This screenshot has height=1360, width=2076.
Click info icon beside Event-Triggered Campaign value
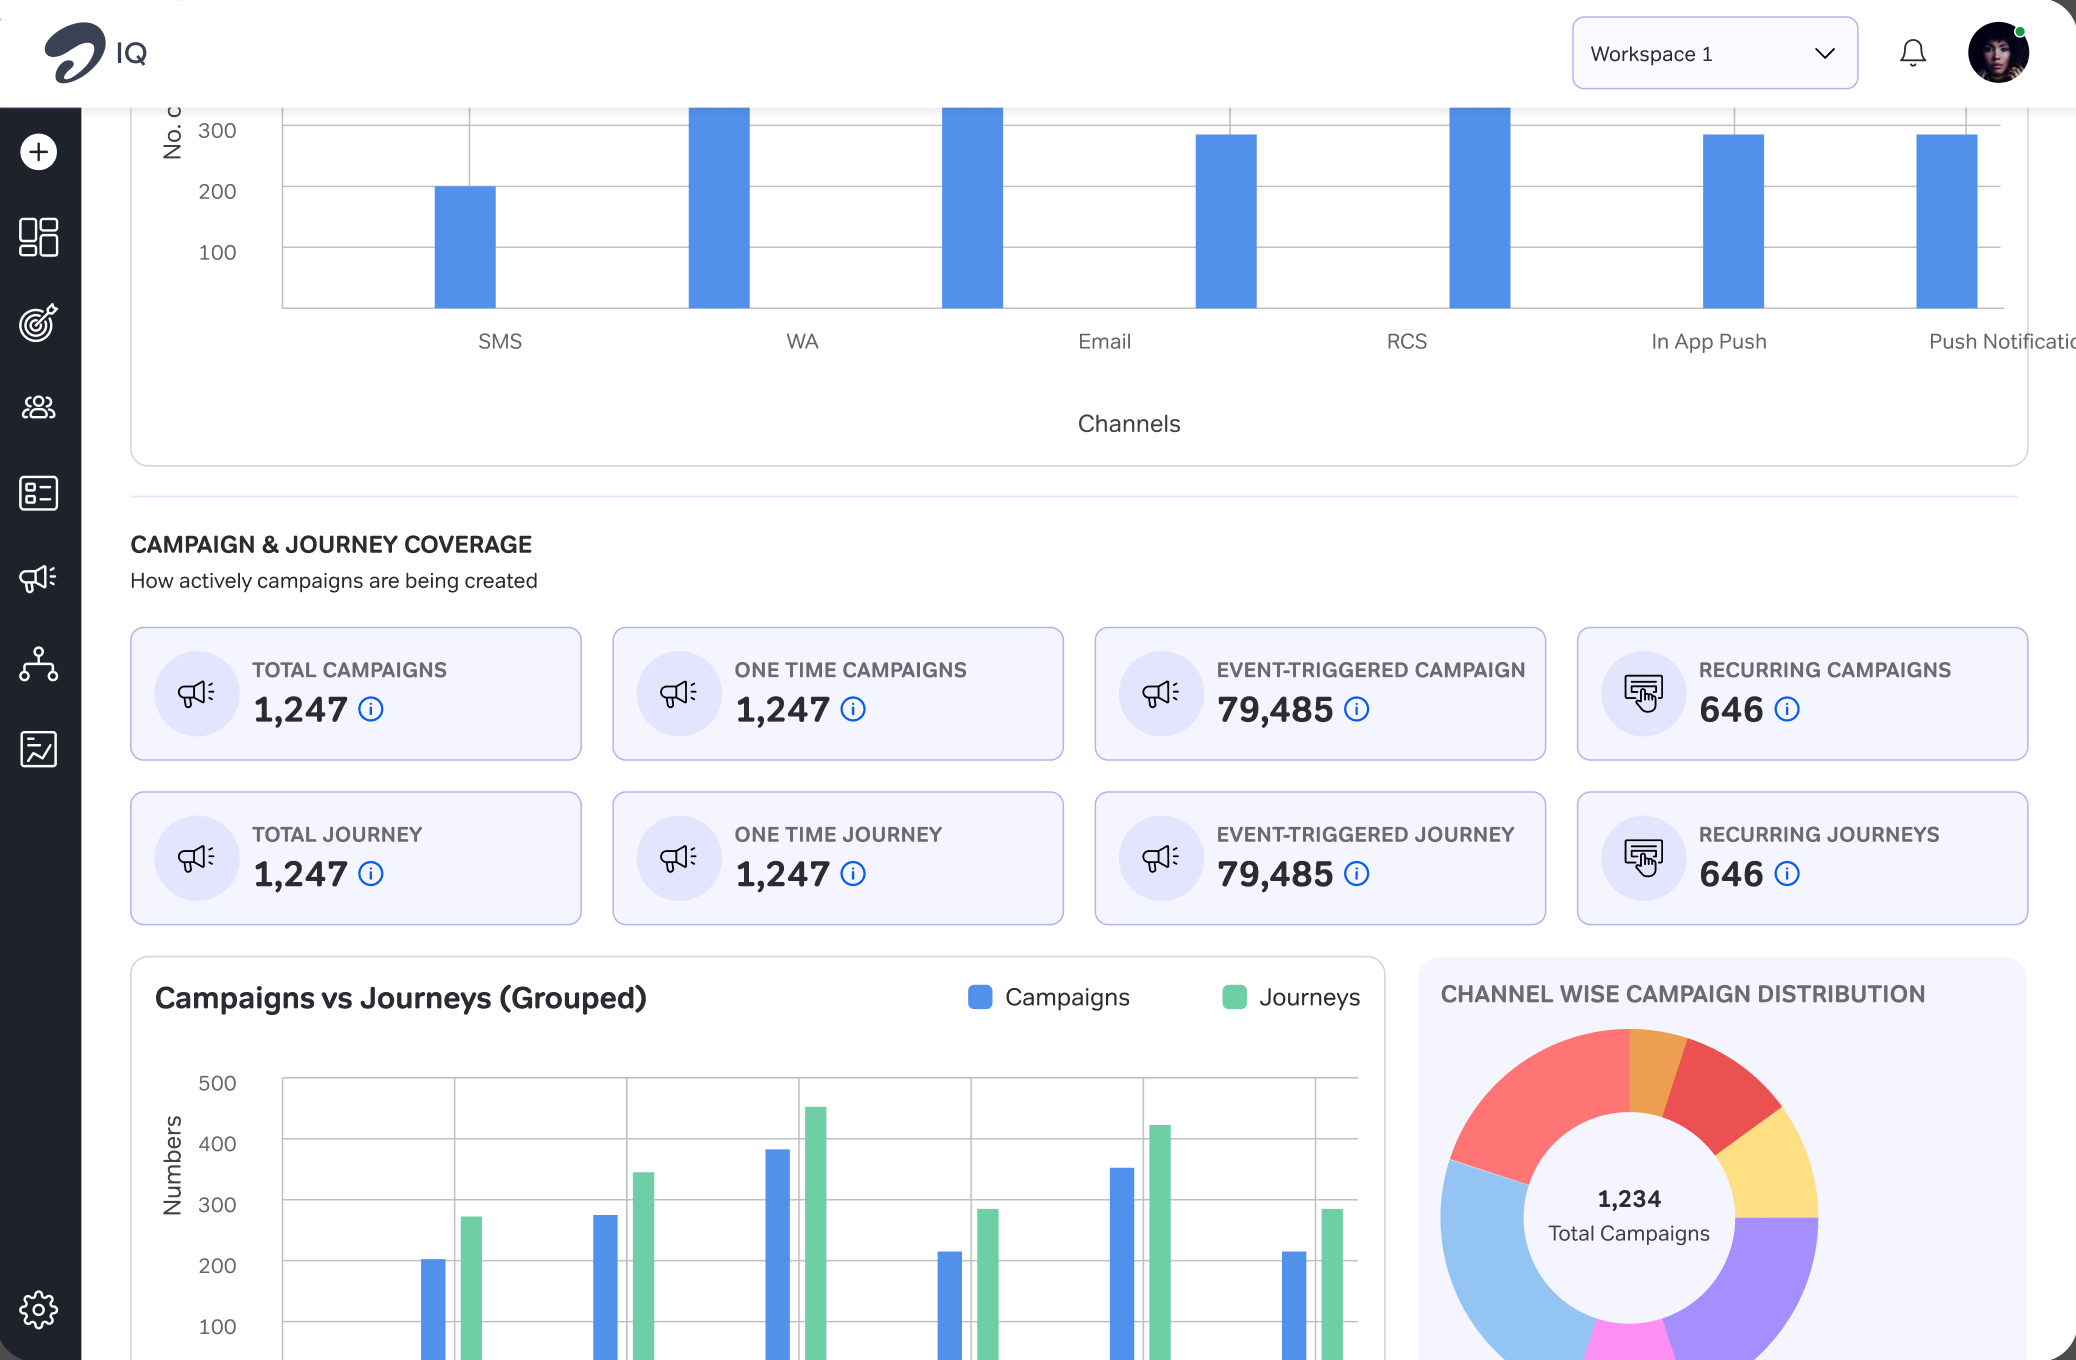[1357, 709]
